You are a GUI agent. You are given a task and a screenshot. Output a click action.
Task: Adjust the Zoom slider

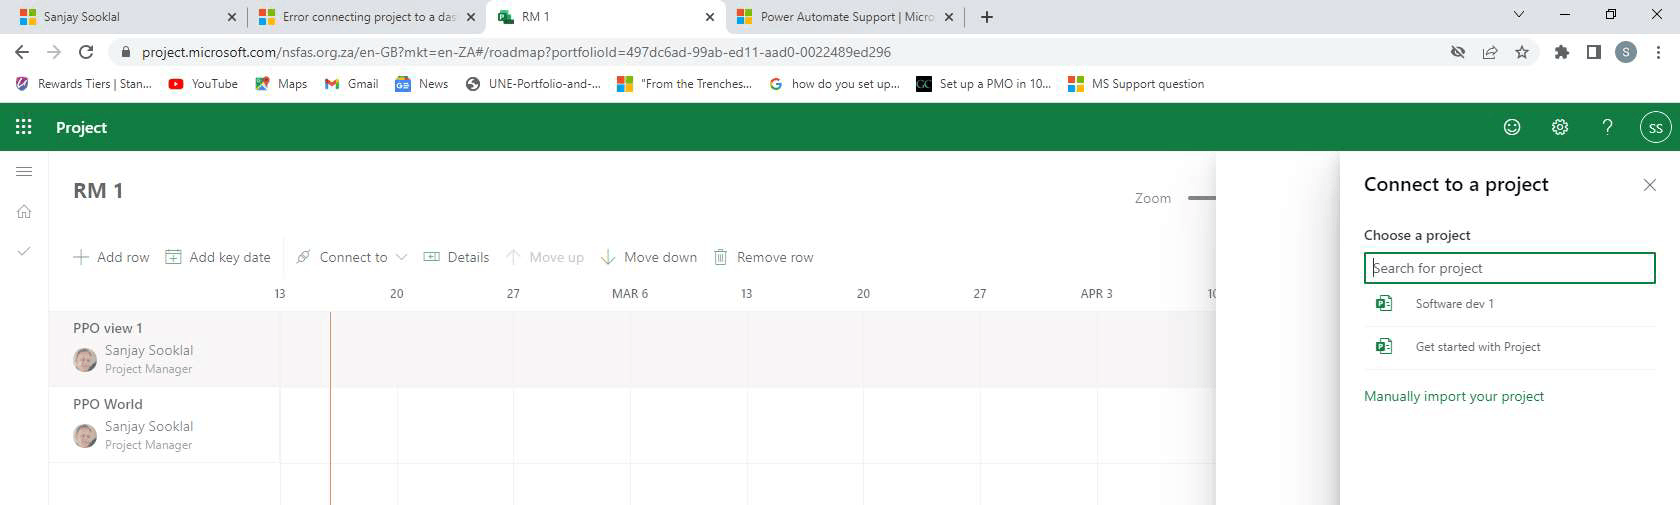(1201, 198)
